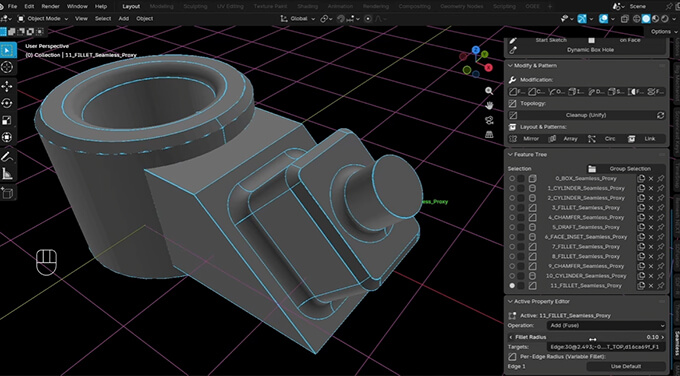Image resolution: width=680 pixels, height=376 pixels.
Task: Activate the Rotate tool
Action: [7, 103]
